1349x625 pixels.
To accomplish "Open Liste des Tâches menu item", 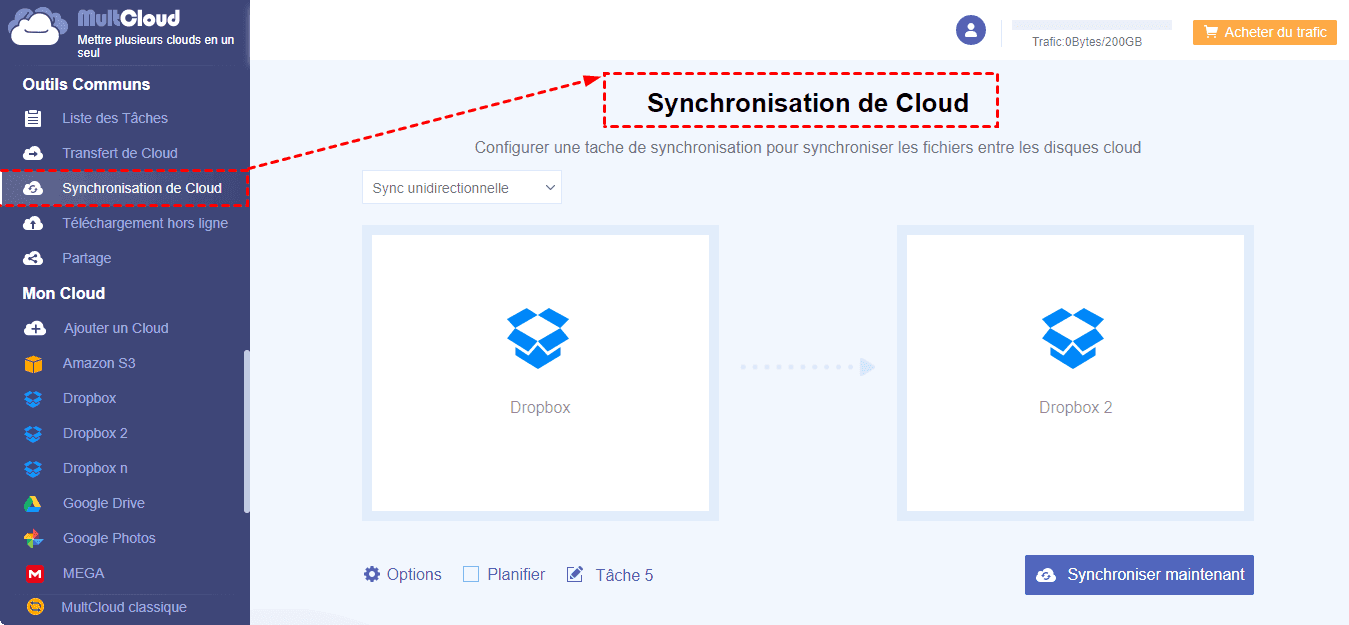I will click(x=115, y=118).
